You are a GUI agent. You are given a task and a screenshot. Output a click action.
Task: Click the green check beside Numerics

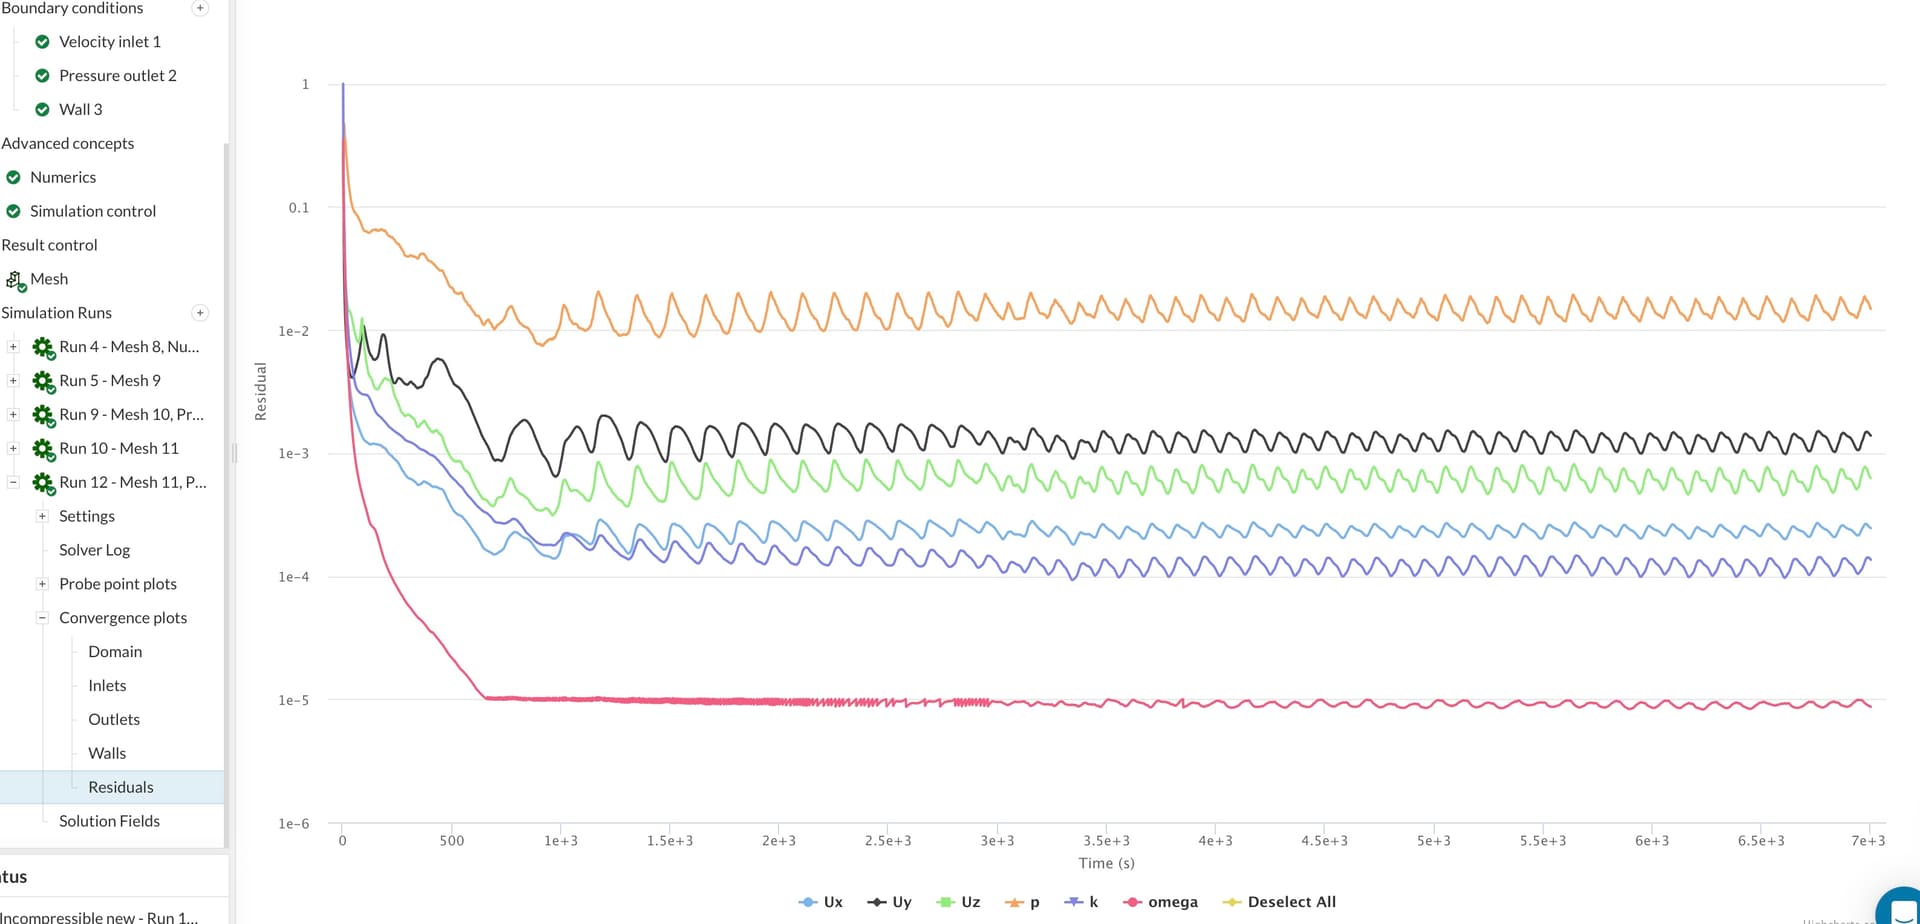coord(13,178)
